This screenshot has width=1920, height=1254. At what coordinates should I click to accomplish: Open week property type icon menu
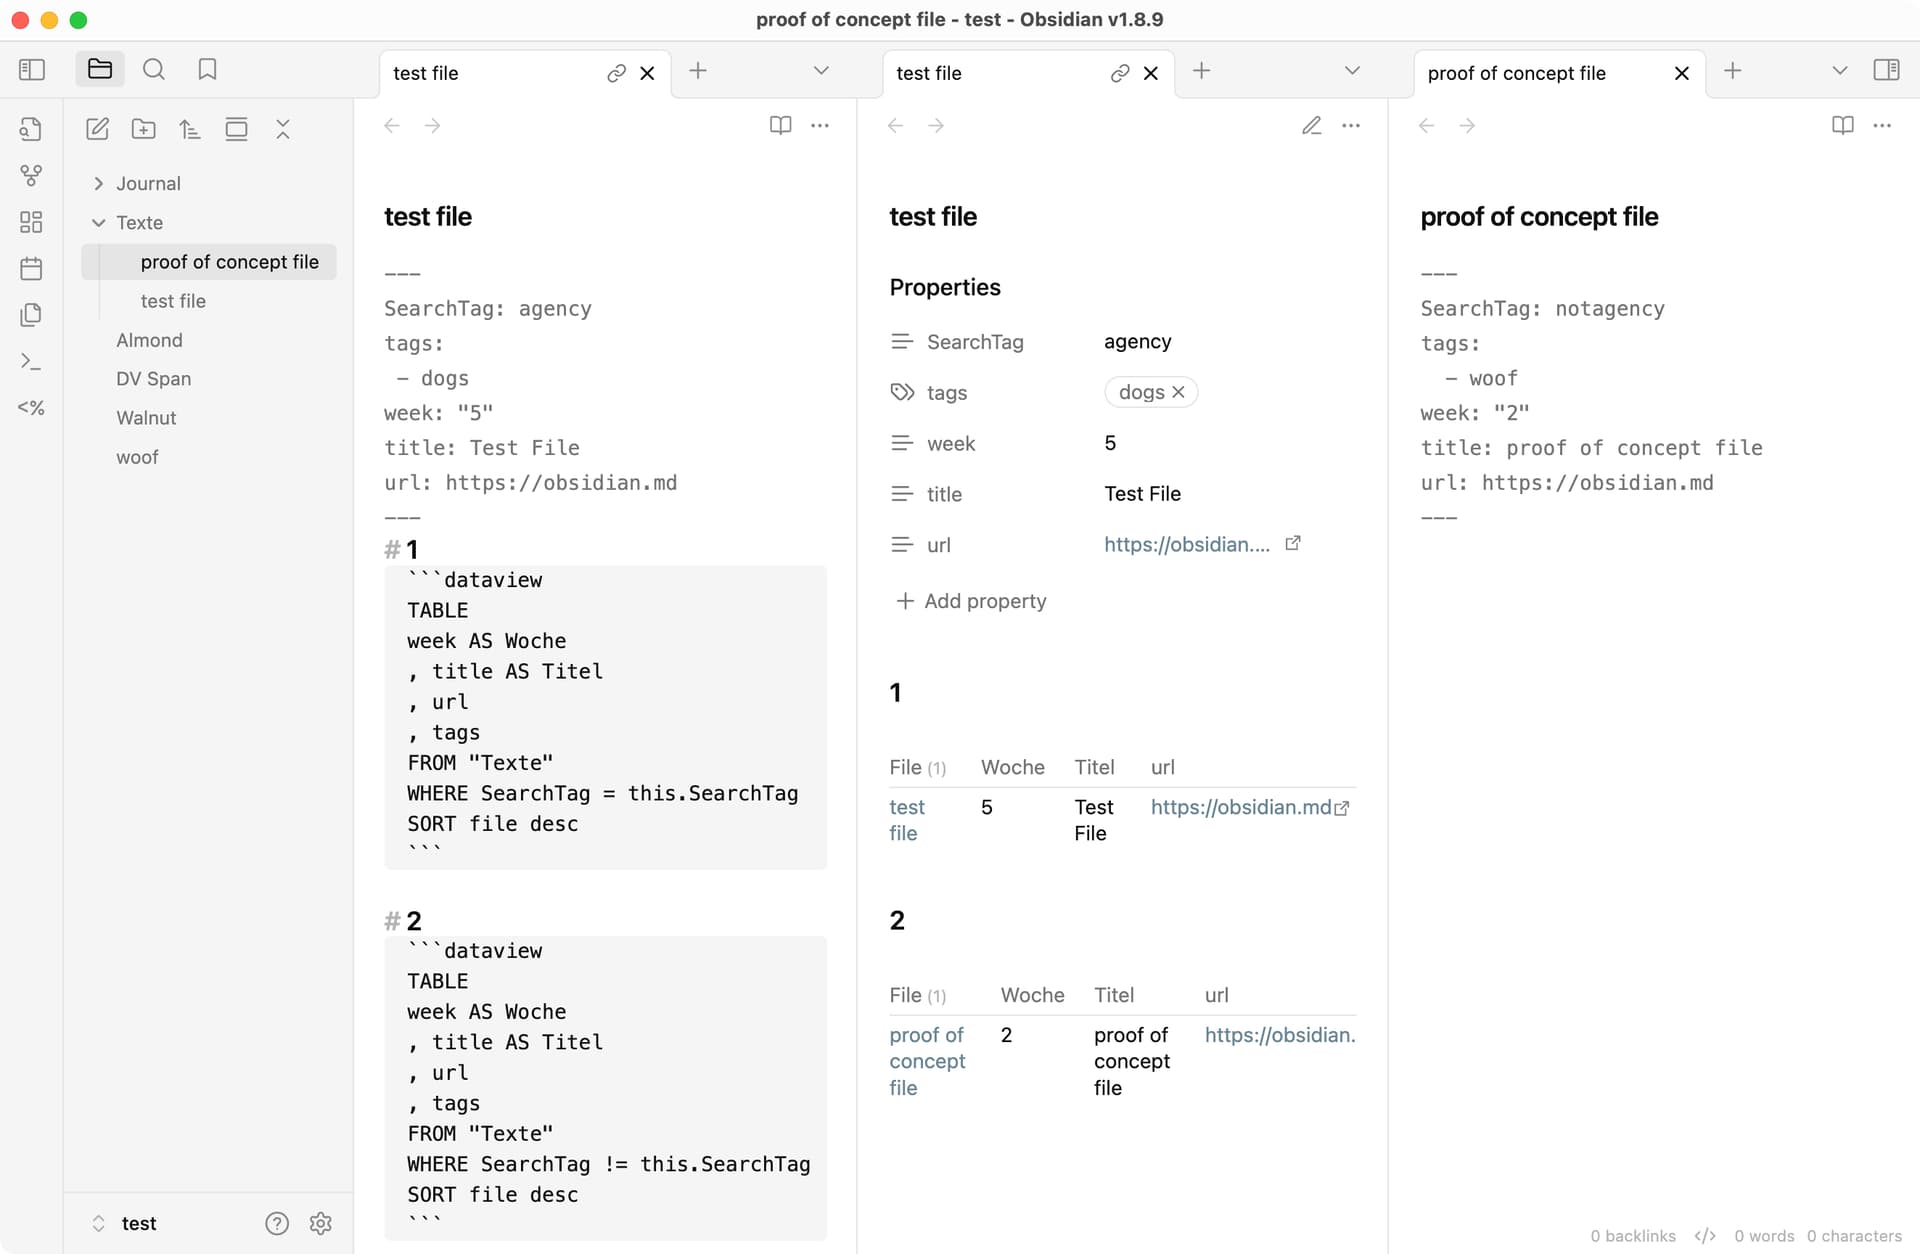click(x=902, y=443)
